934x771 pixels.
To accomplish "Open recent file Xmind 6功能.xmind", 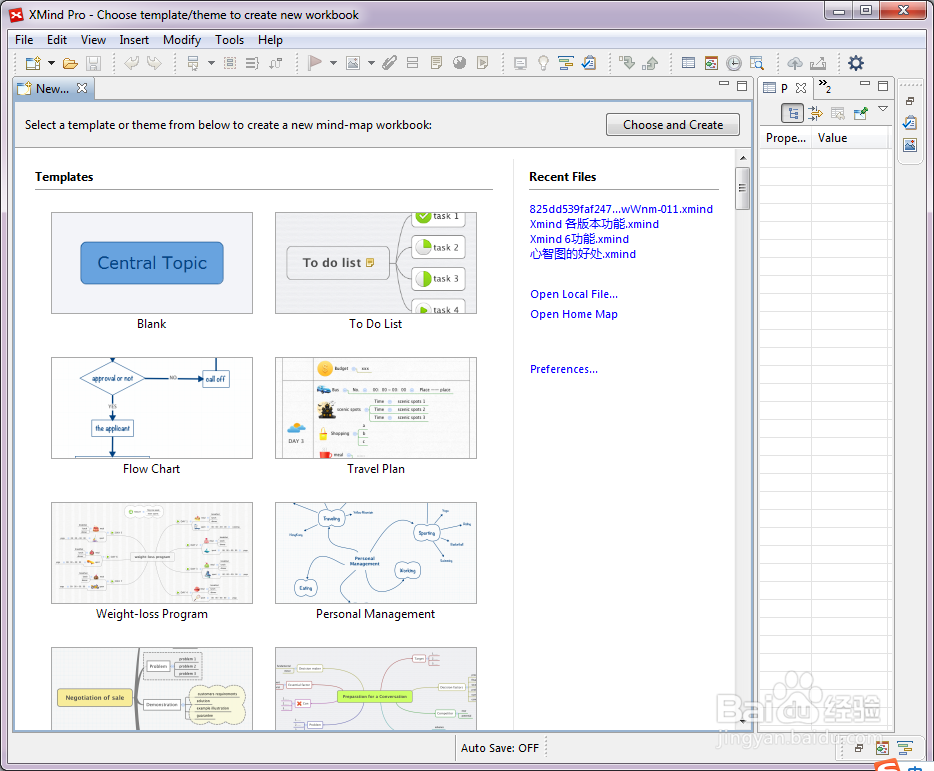I will point(579,239).
